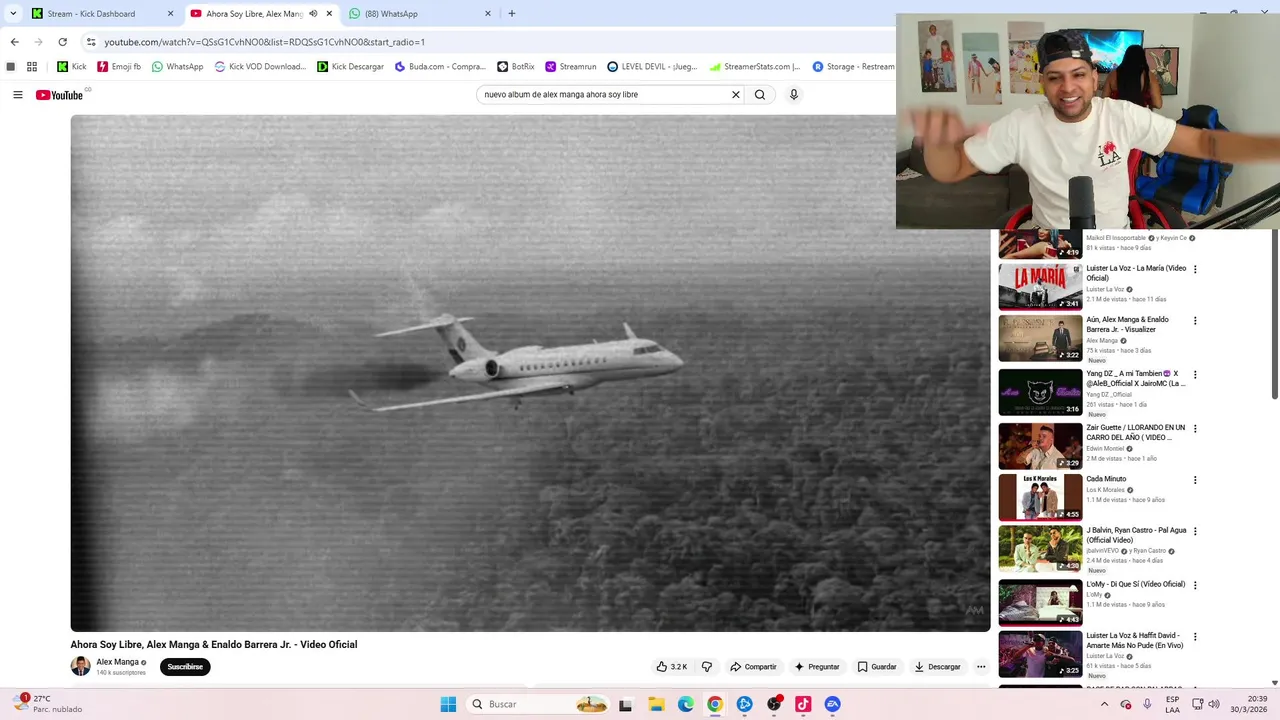Open options for J Balvin Pal Agua video
Image resolution: width=1280 pixels, height=720 pixels.
(x=1195, y=532)
